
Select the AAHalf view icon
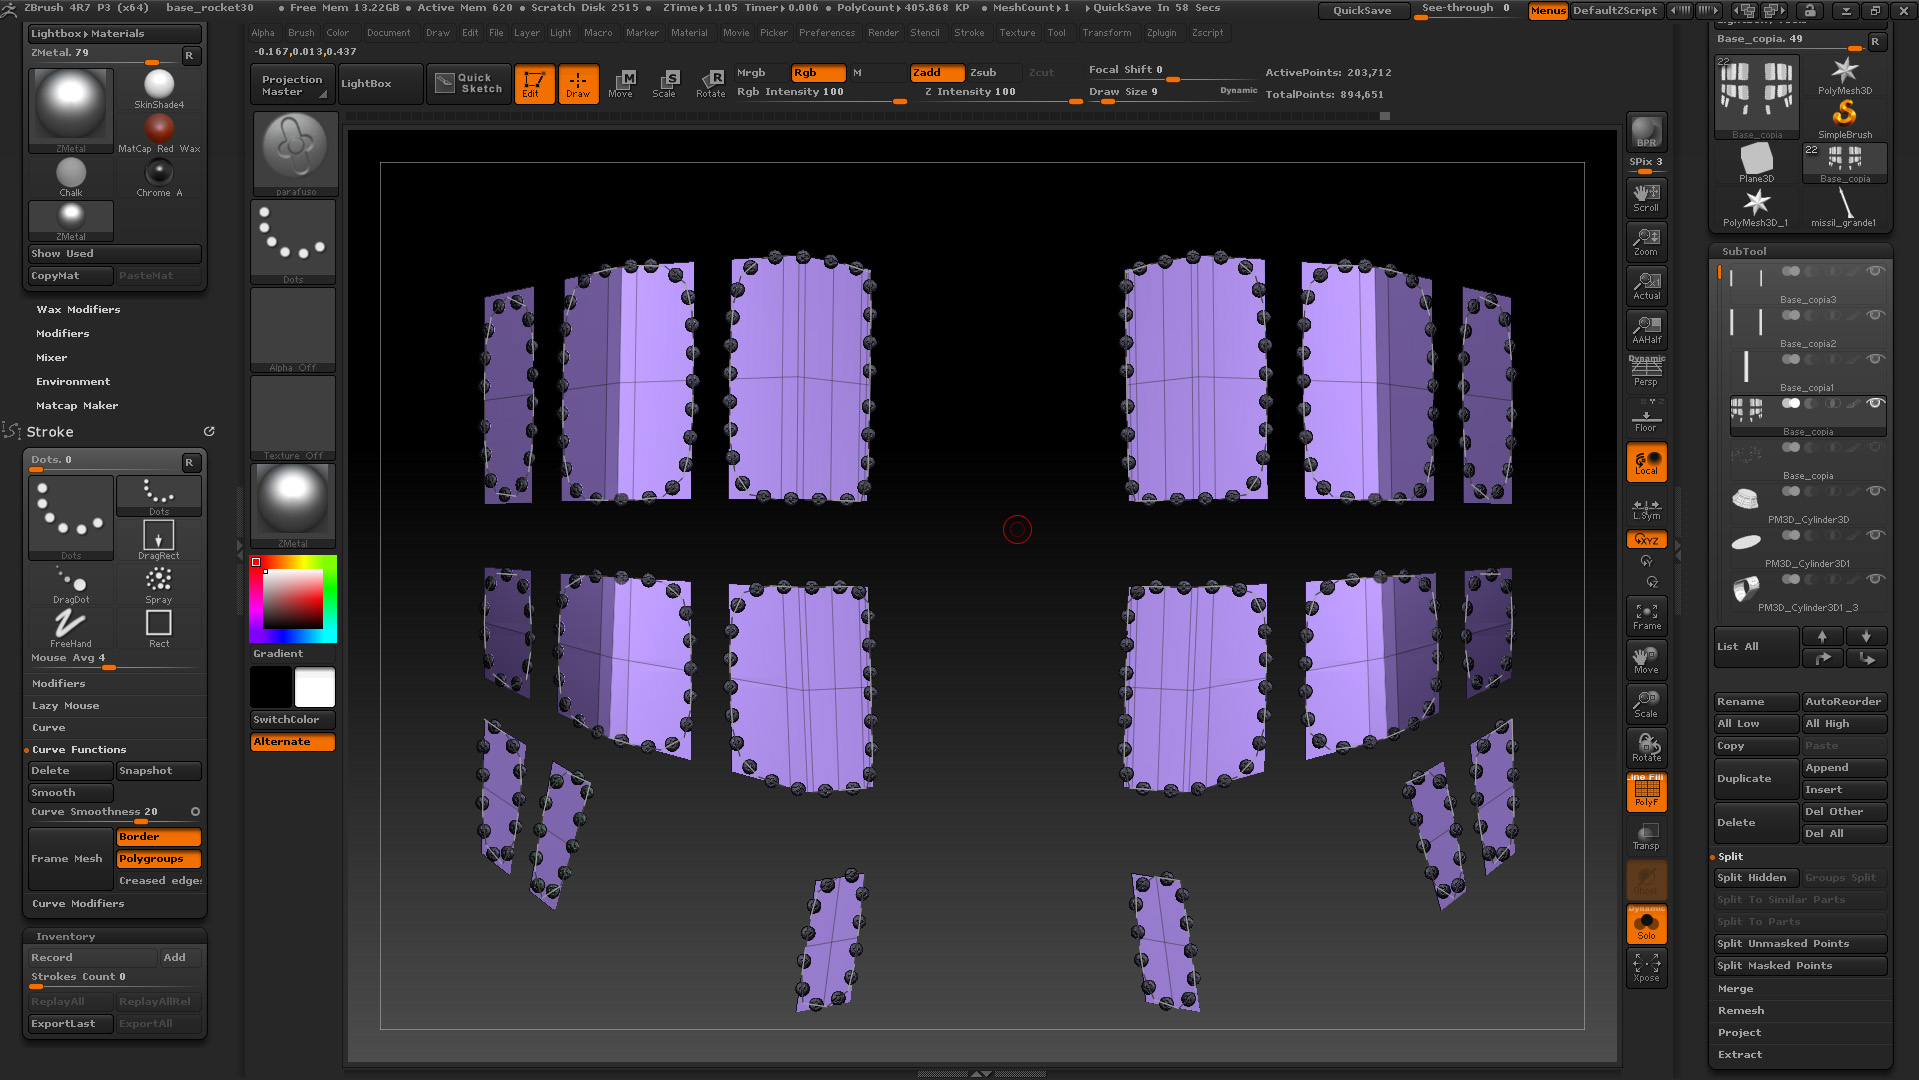[x=1646, y=329]
